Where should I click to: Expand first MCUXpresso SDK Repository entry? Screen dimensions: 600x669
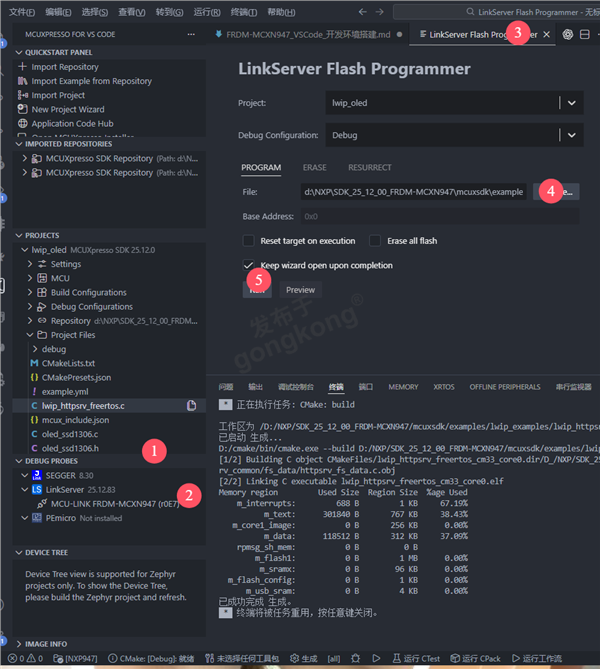(x=24, y=158)
